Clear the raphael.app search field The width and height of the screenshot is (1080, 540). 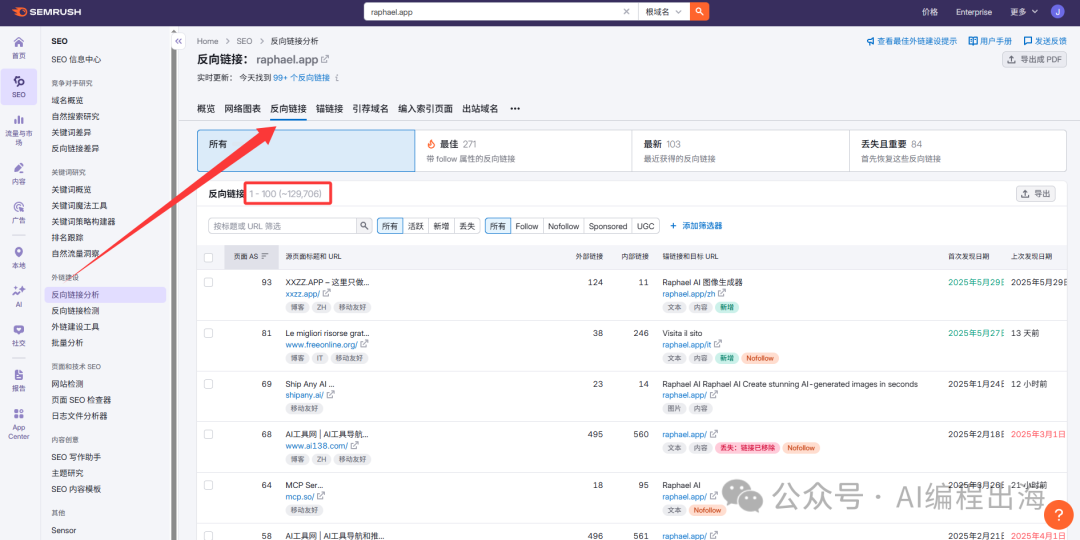(x=627, y=12)
